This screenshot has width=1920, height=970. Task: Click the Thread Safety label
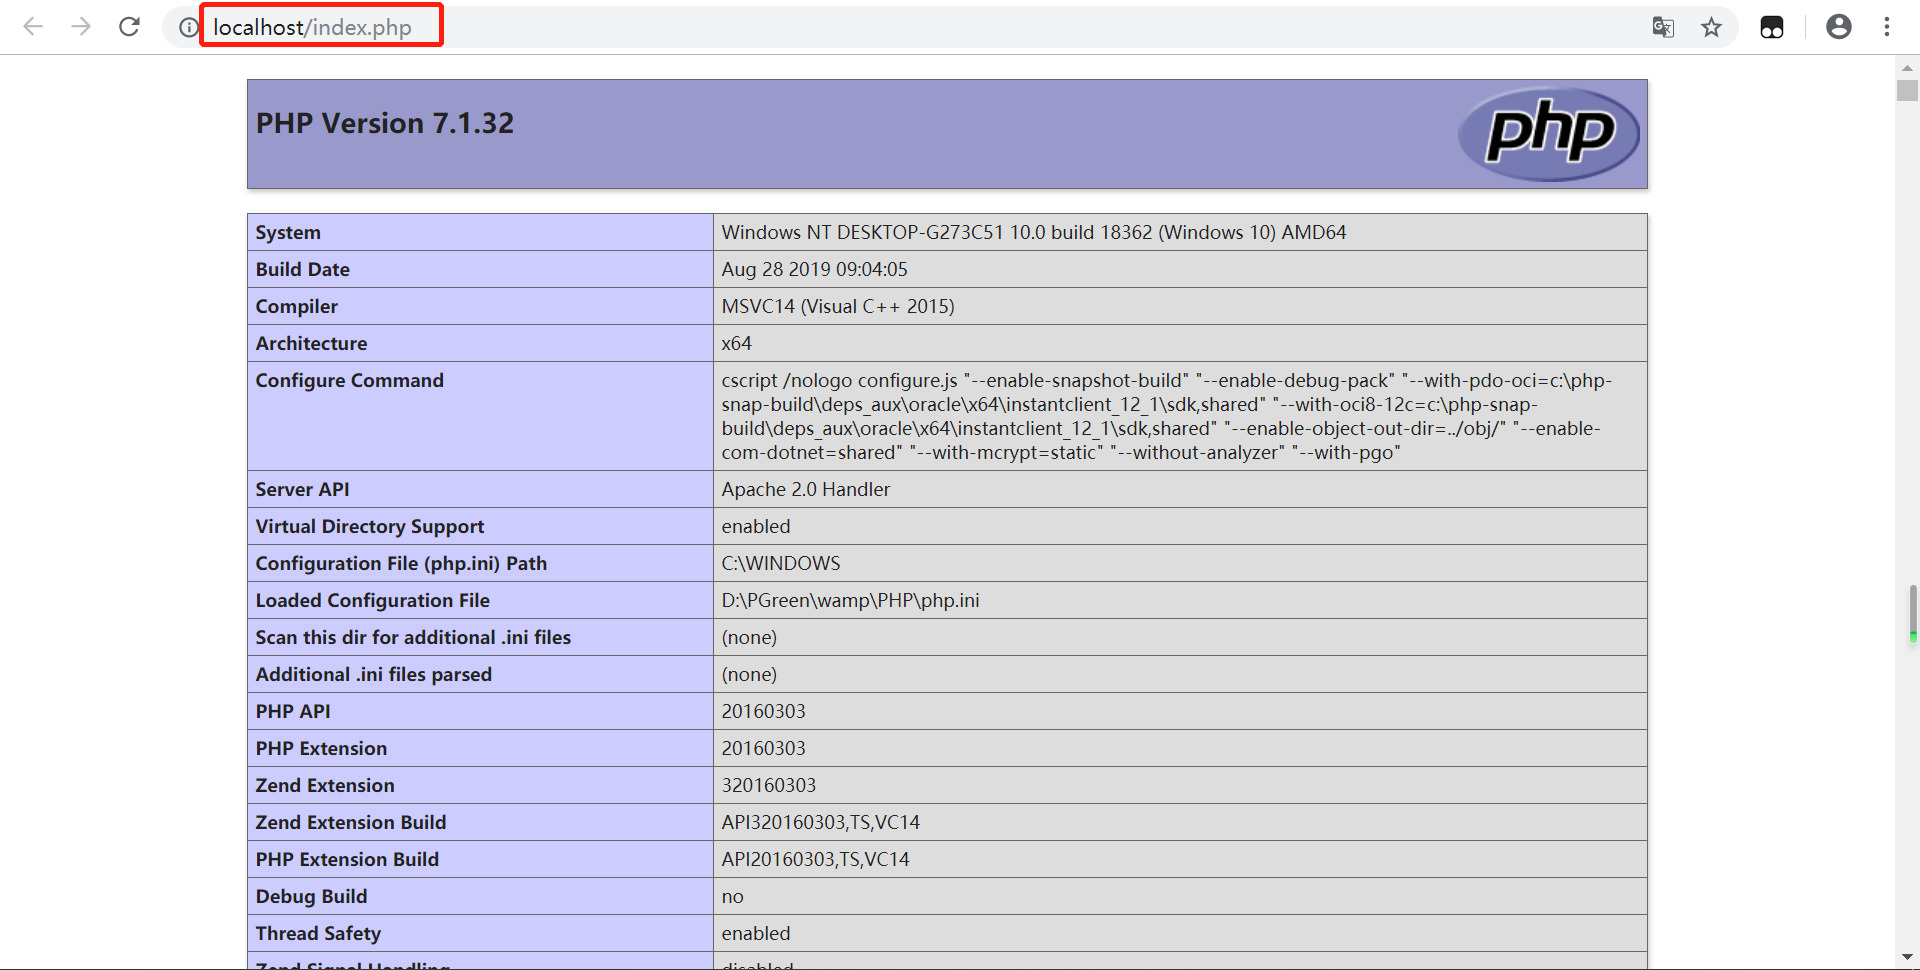tap(318, 933)
